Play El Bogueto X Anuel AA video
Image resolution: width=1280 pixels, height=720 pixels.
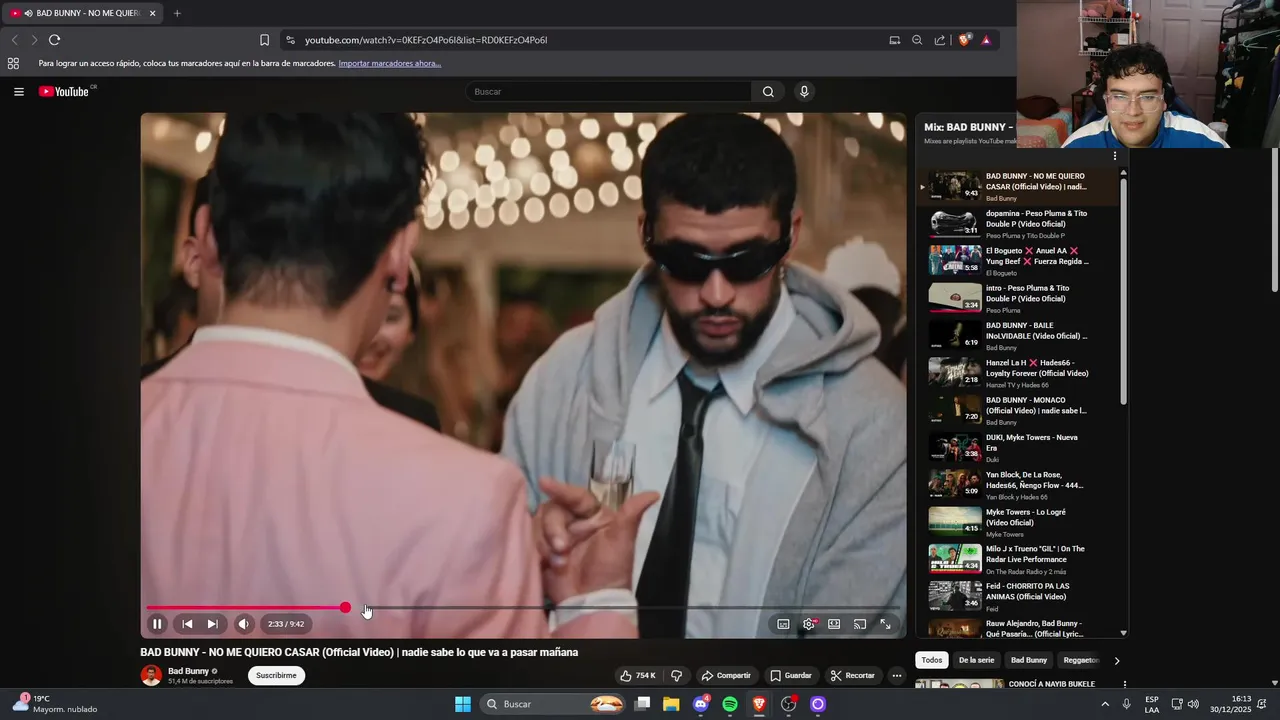pyautogui.click(x=1018, y=261)
